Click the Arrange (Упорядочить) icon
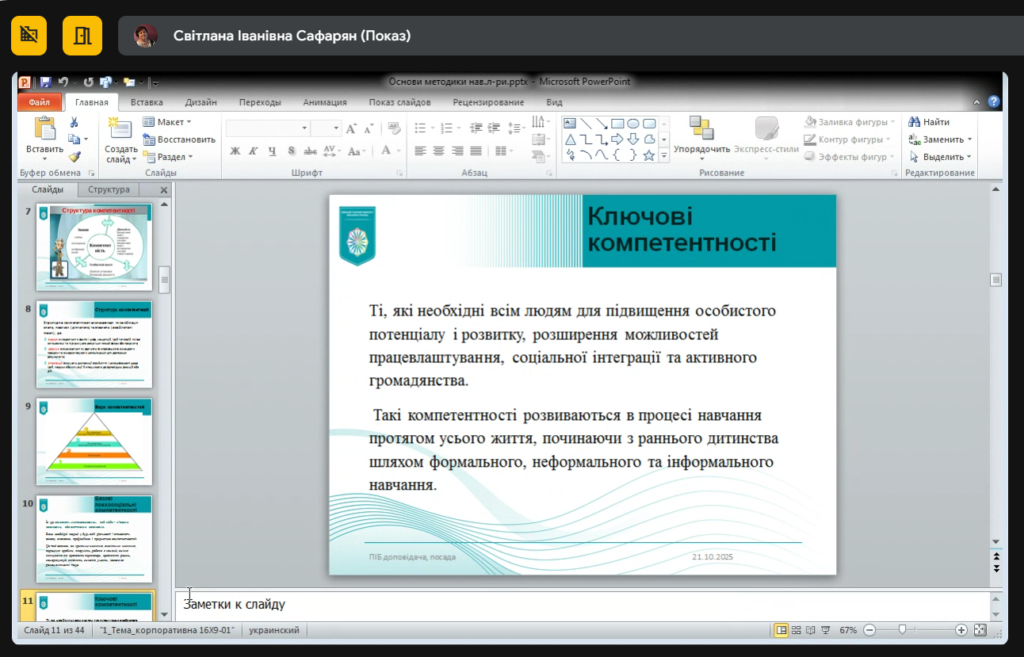Screen dimensions: 1024x657 [701, 128]
